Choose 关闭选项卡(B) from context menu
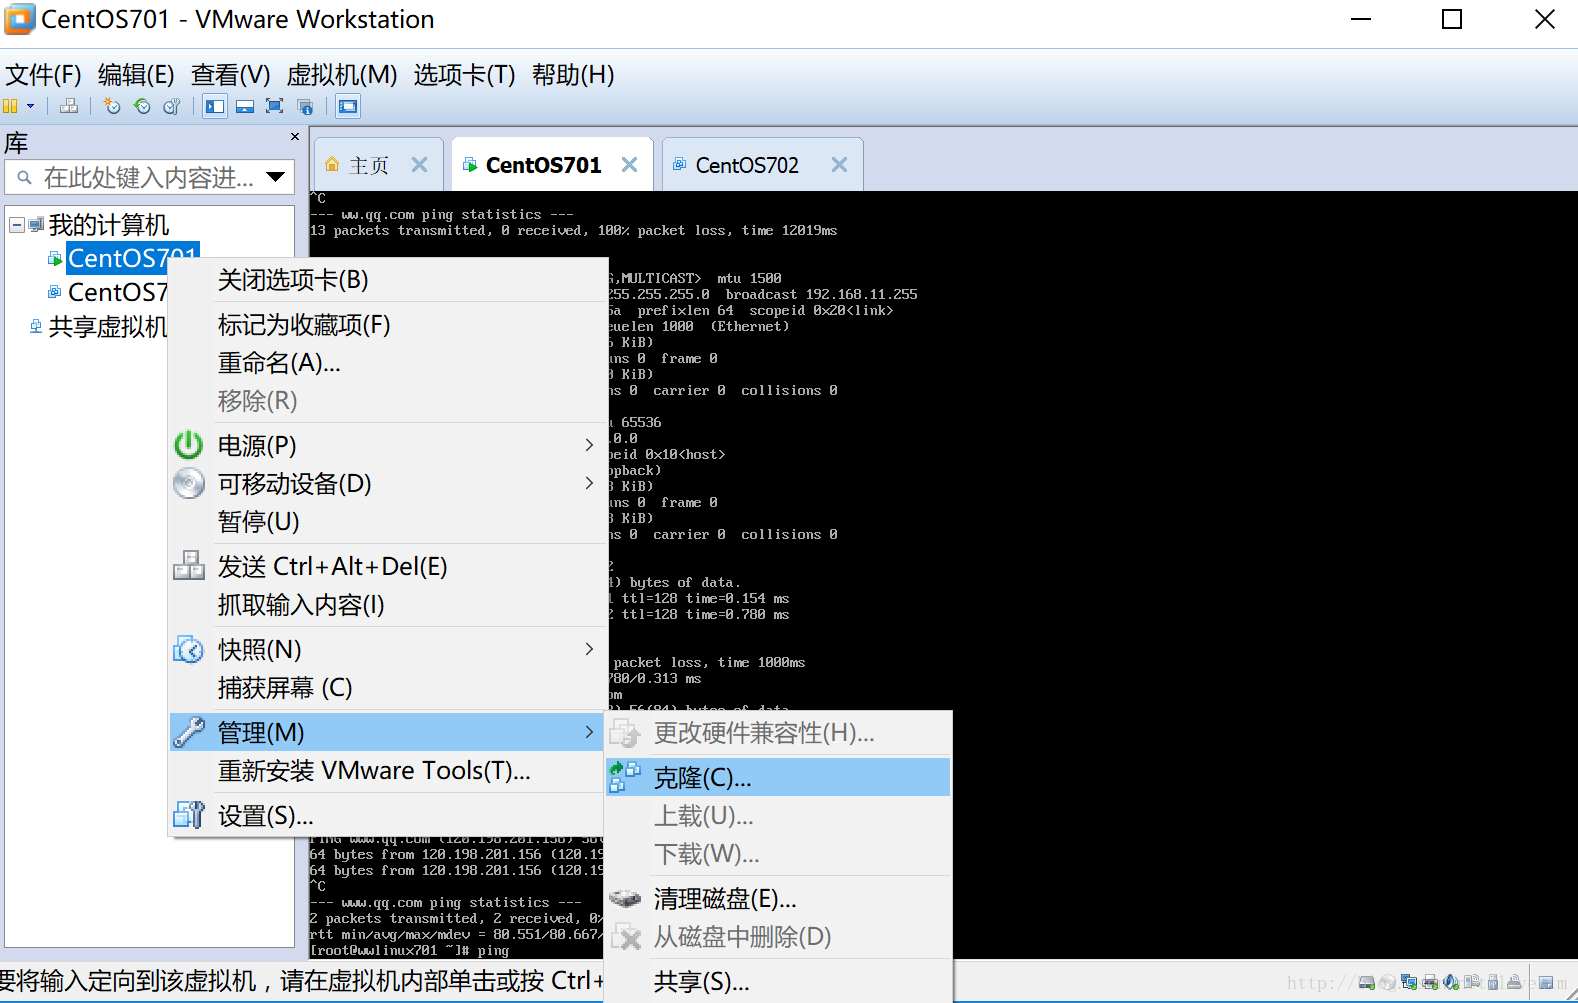The width and height of the screenshot is (1578, 1003). (x=388, y=280)
